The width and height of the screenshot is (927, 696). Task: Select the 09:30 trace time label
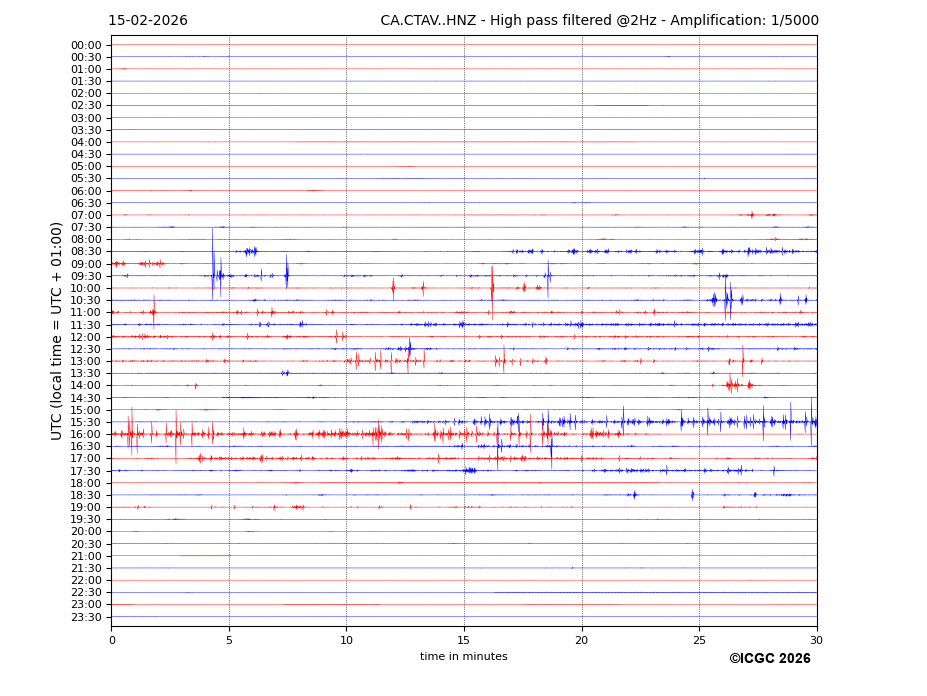pyautogui.click(x=86, y=276)
